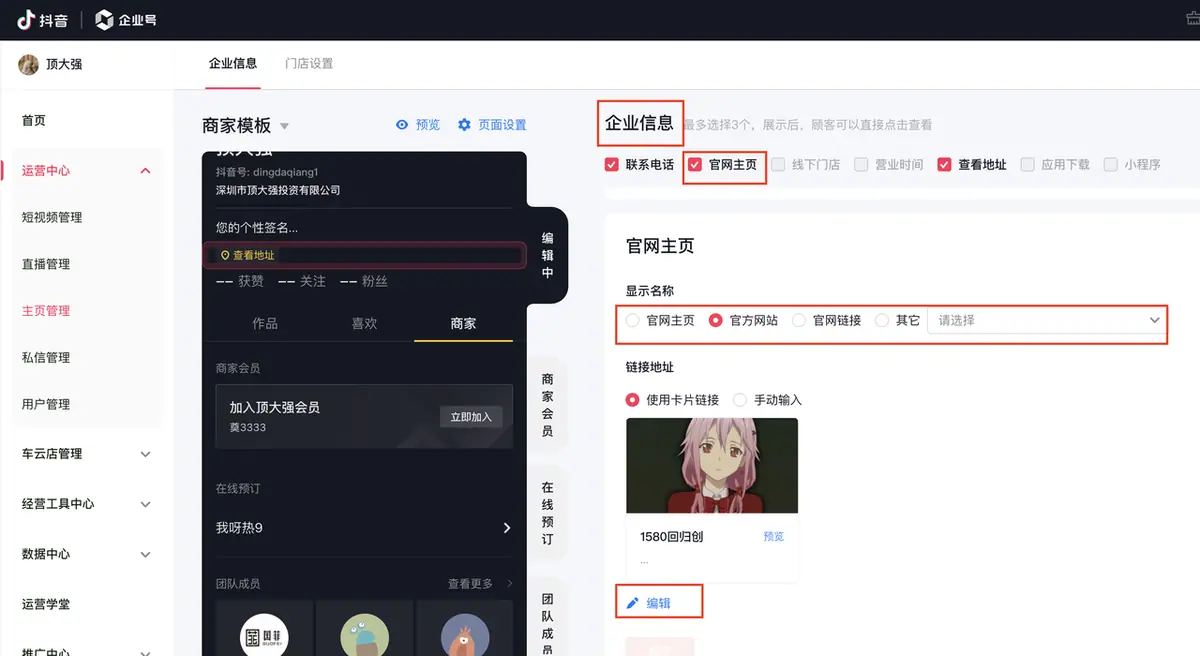Click the 编辑 link under the card
The height and width of the screenshot is (656, 1200).
tap(658, 603)
